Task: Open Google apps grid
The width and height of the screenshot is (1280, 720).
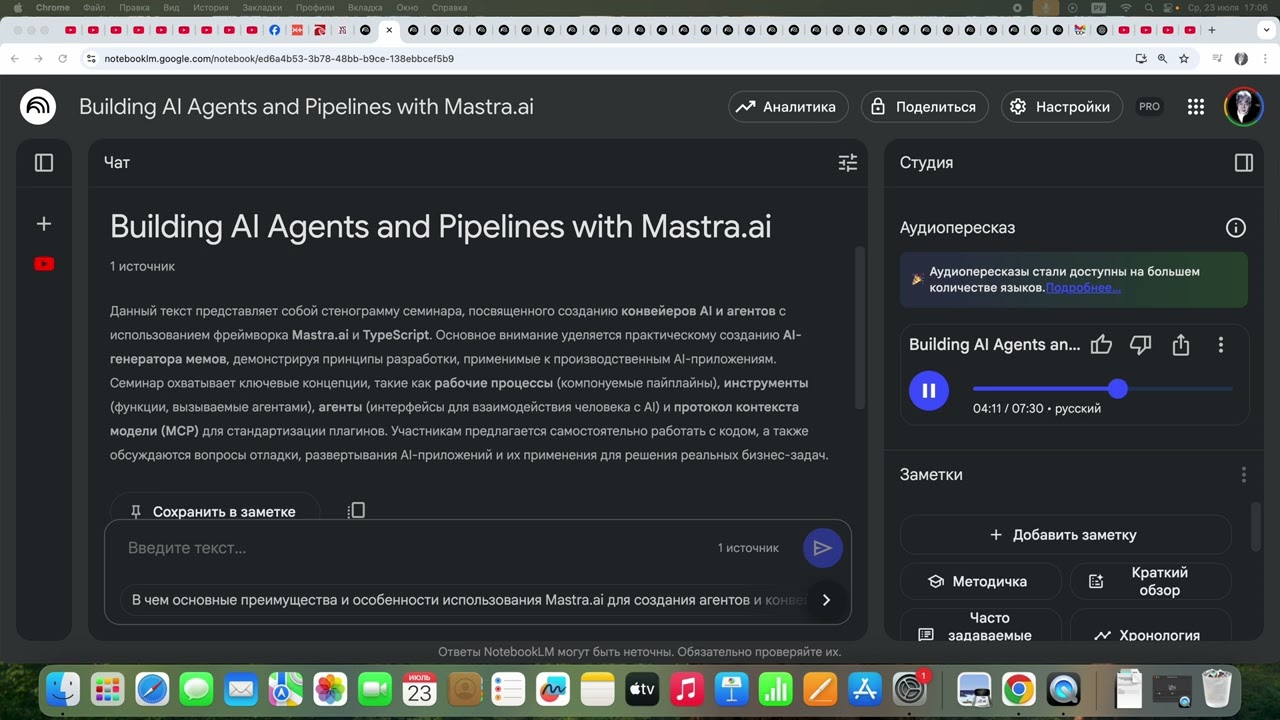Action: point(1196,107)
